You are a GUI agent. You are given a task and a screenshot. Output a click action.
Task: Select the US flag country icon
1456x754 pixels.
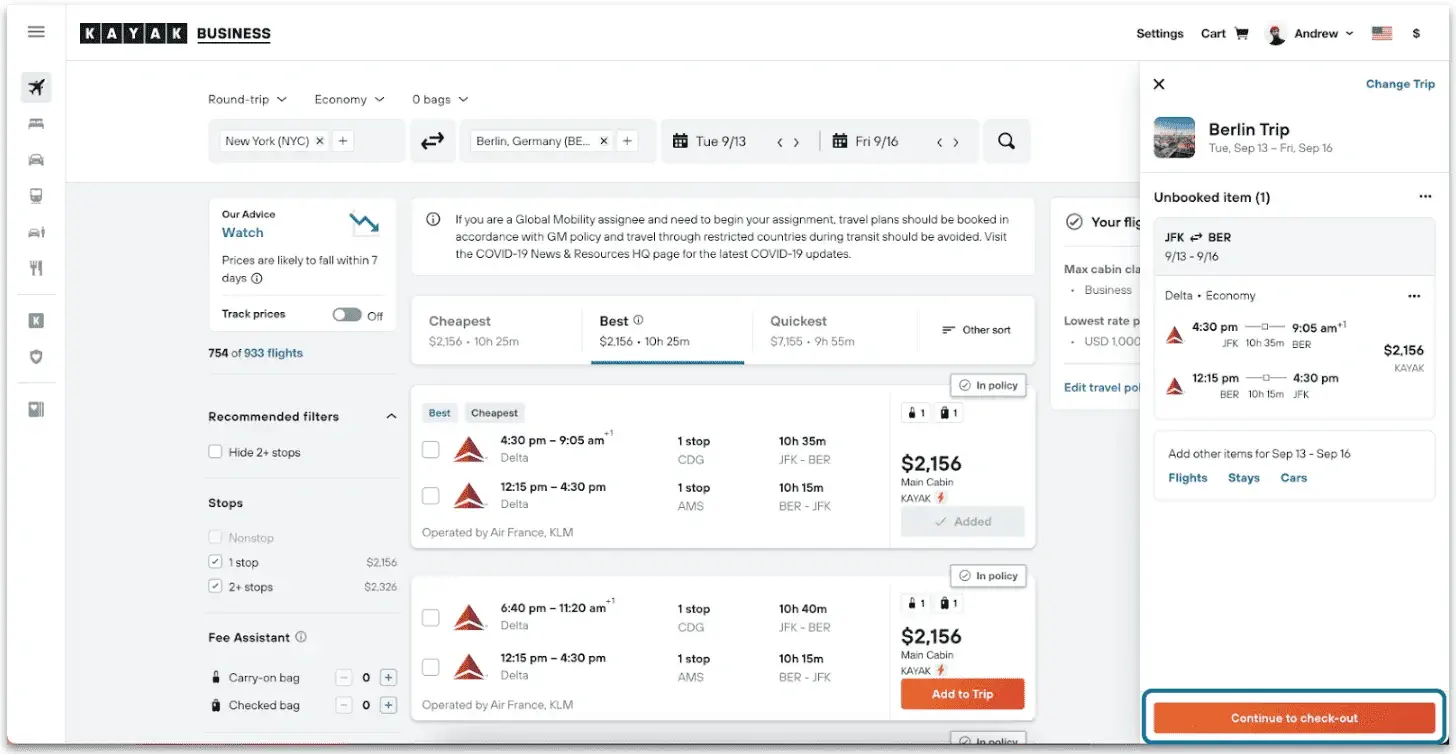point(1382,33)
